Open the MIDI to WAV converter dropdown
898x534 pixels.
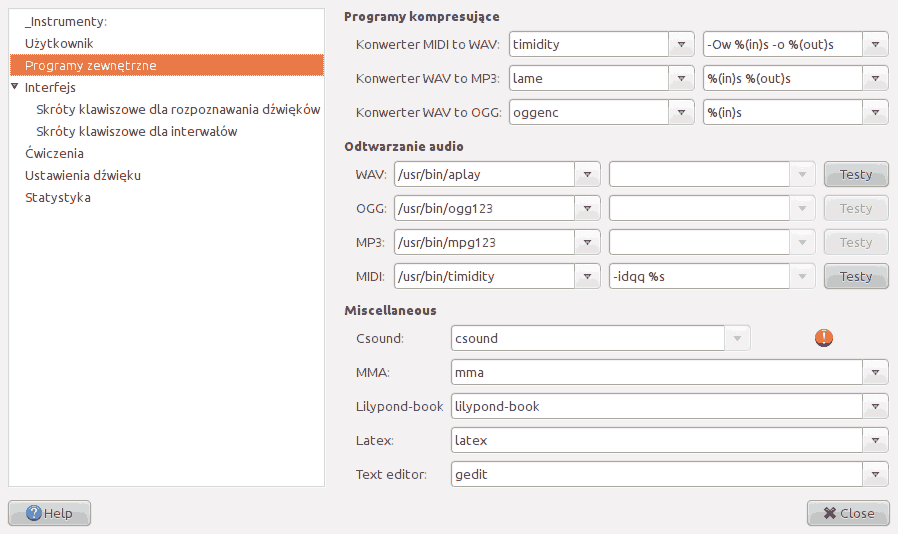[x=682, y=45]
